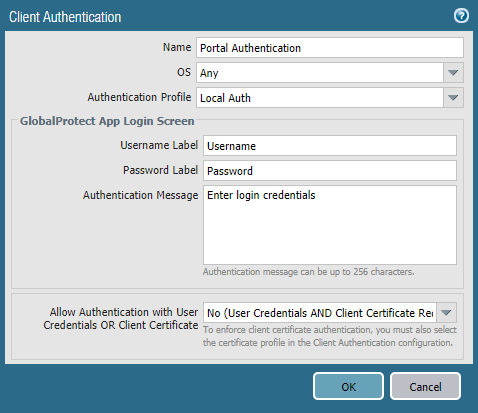Click the Username Label input field

point(330,146)
